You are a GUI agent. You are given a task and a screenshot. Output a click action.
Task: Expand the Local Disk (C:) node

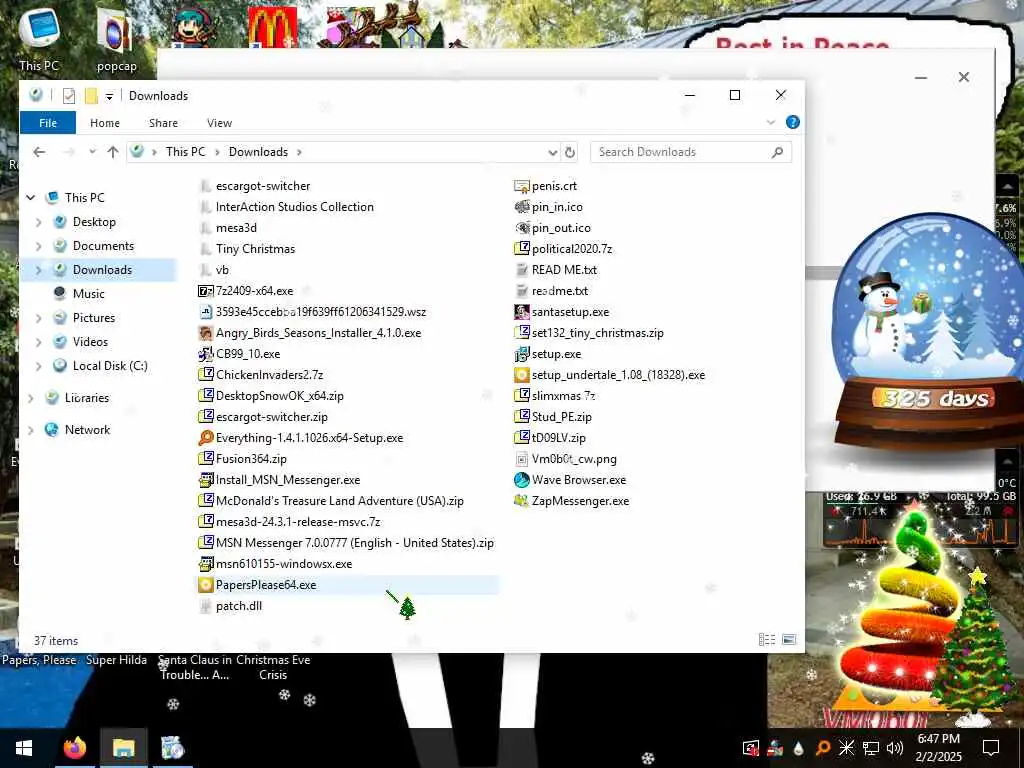point(39,366)
